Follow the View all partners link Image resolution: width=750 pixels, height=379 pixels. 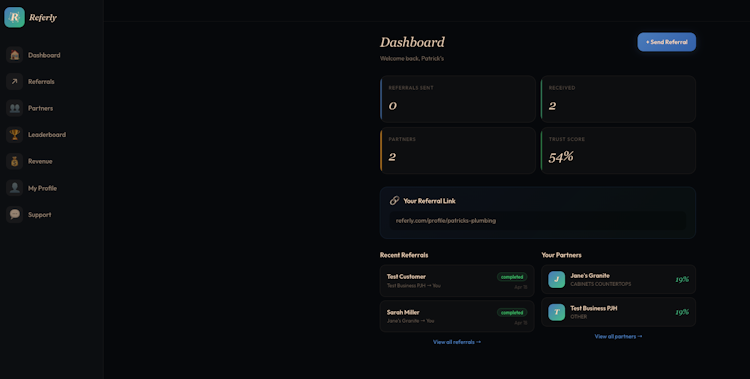tap(618, 336)
